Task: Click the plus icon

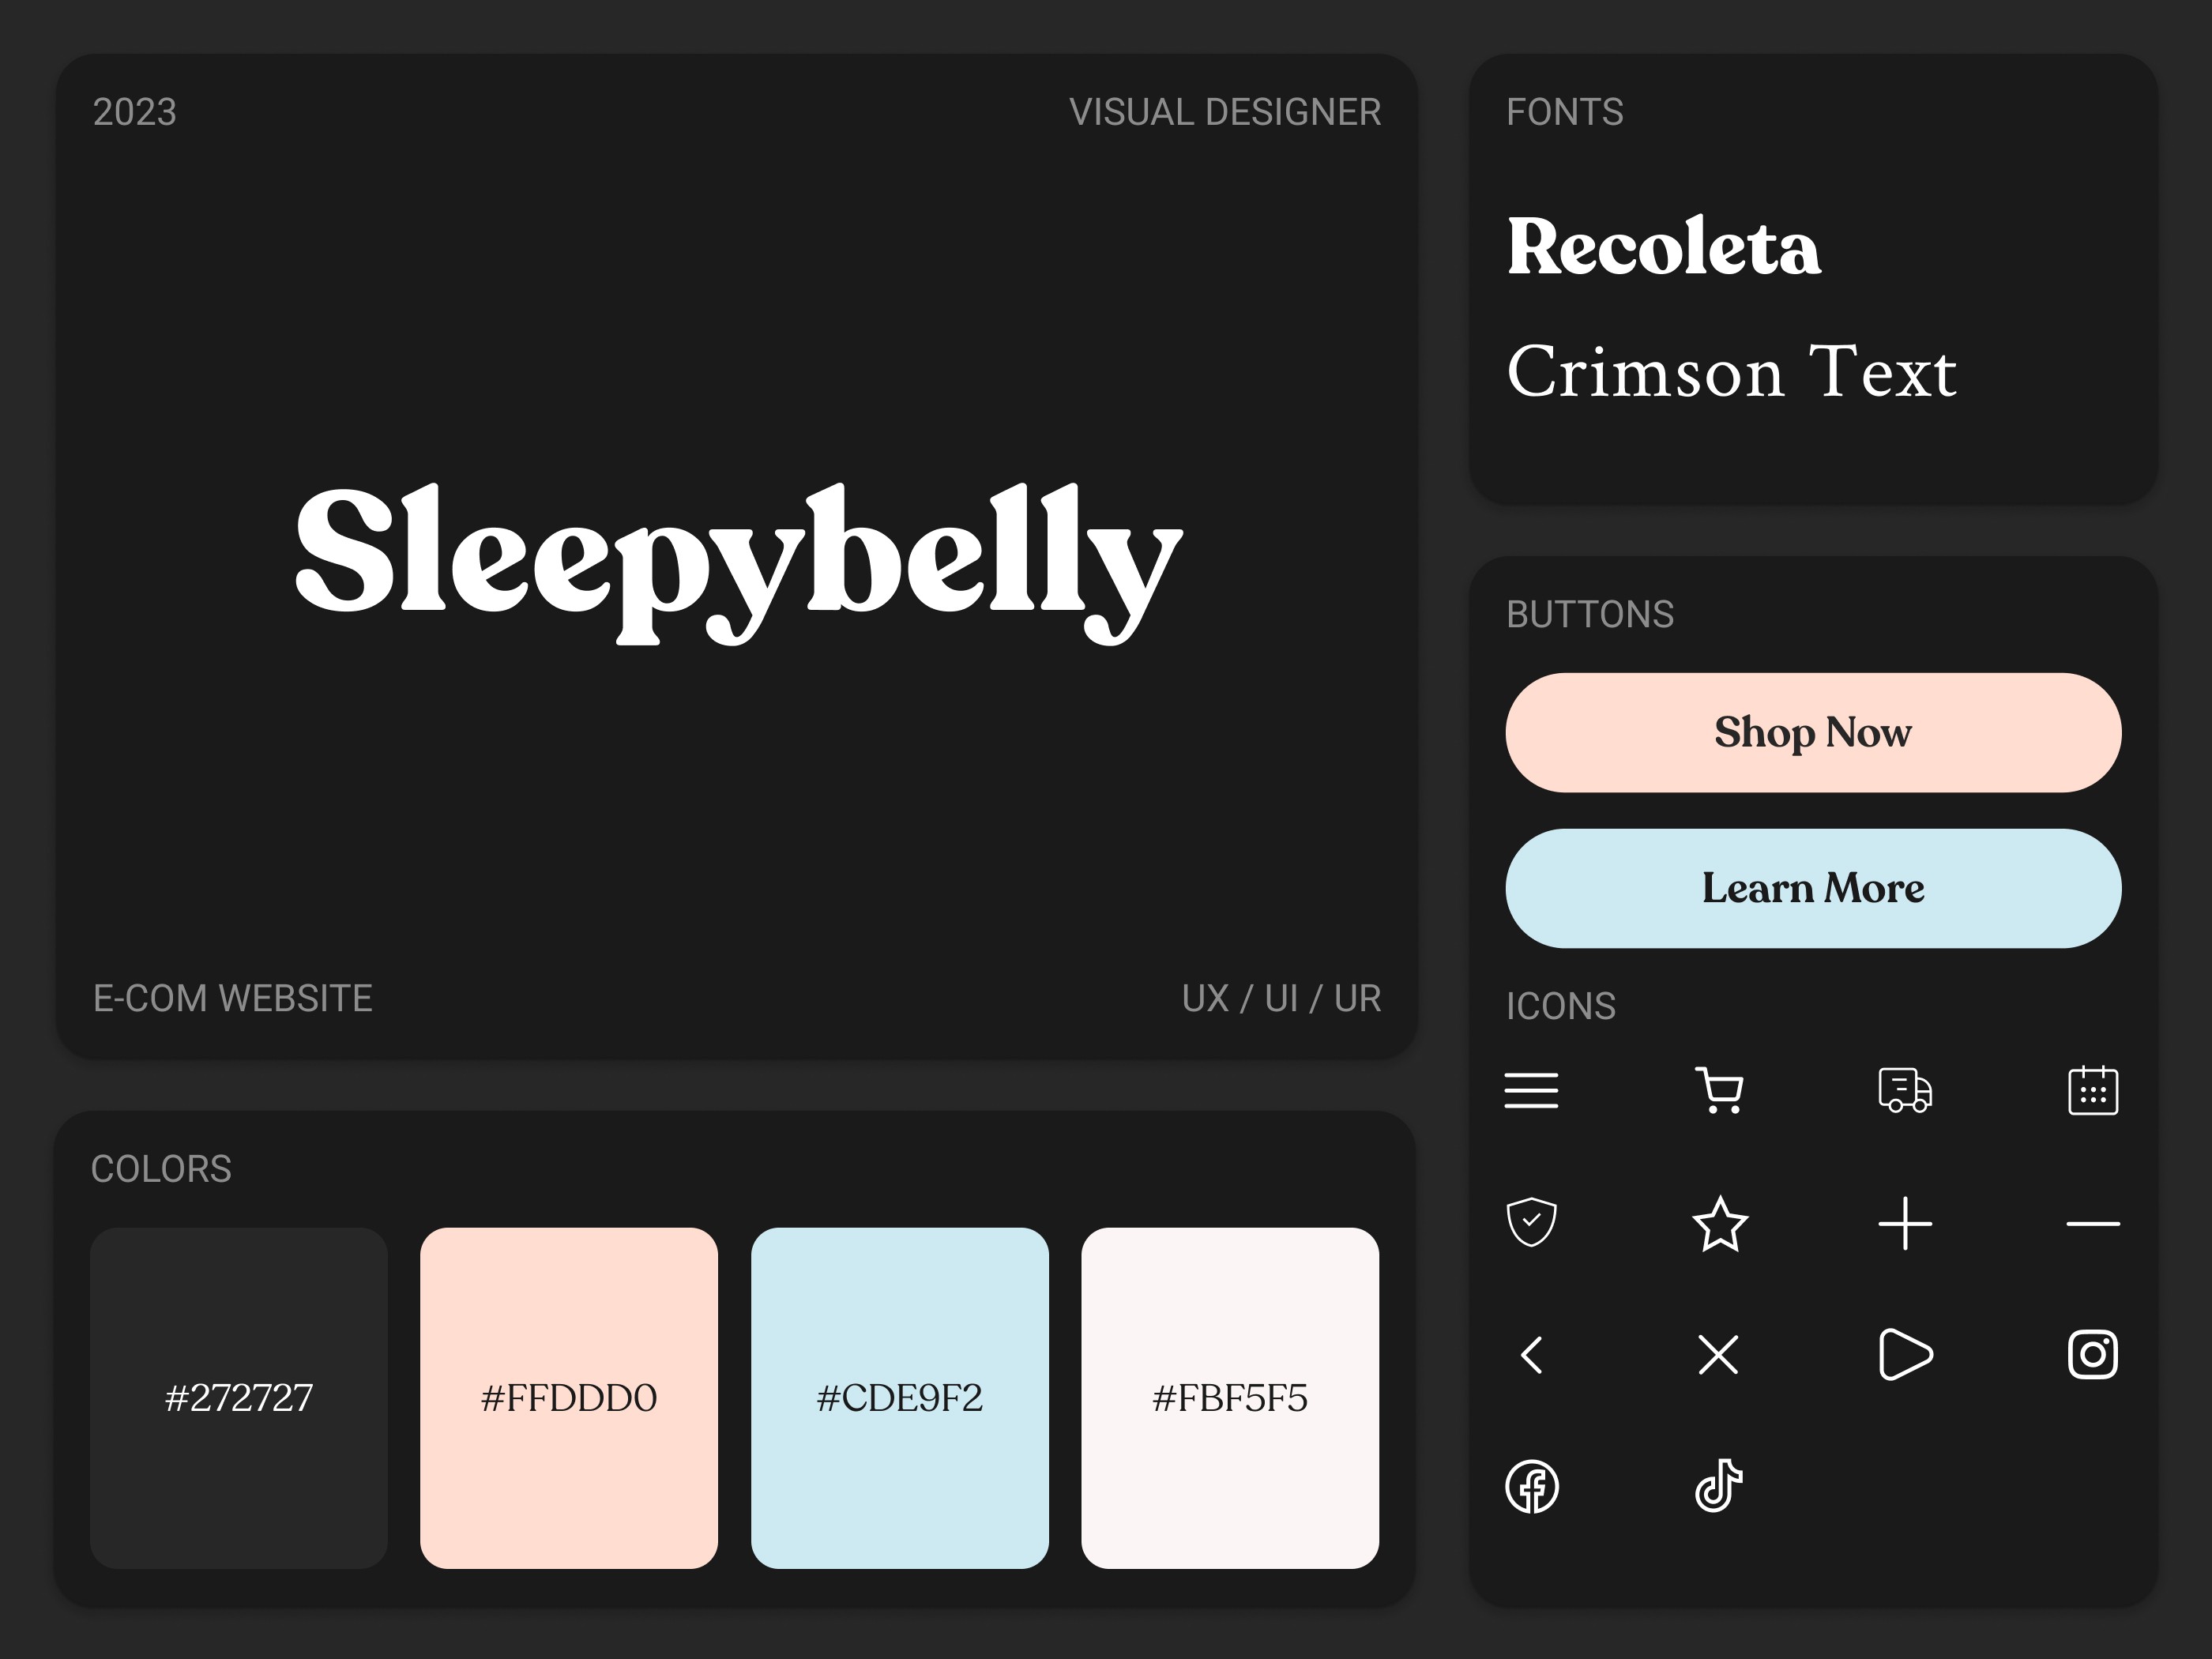Action: pos(1905,1223)
